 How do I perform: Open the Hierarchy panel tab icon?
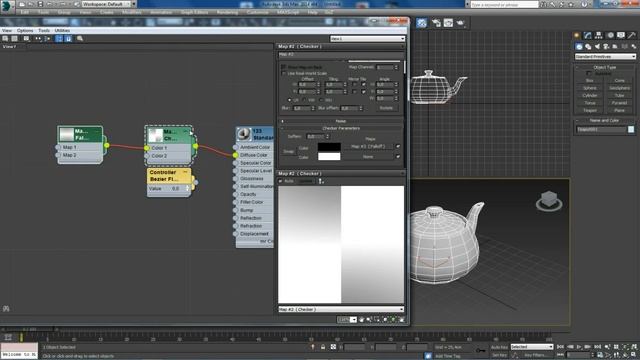pyautogui.click(x=599, y=36)
